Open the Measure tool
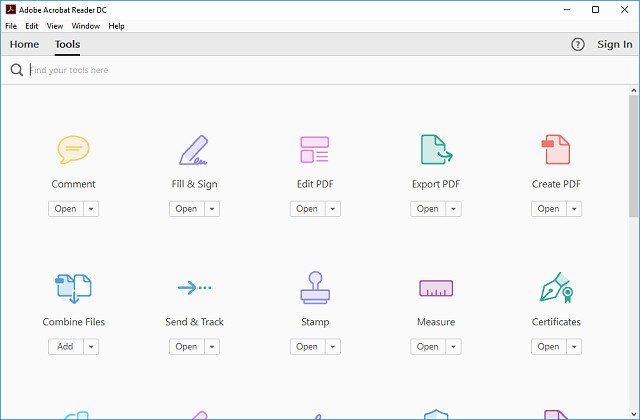This screenshot has width=640, height=420. (x=428, y=347)
